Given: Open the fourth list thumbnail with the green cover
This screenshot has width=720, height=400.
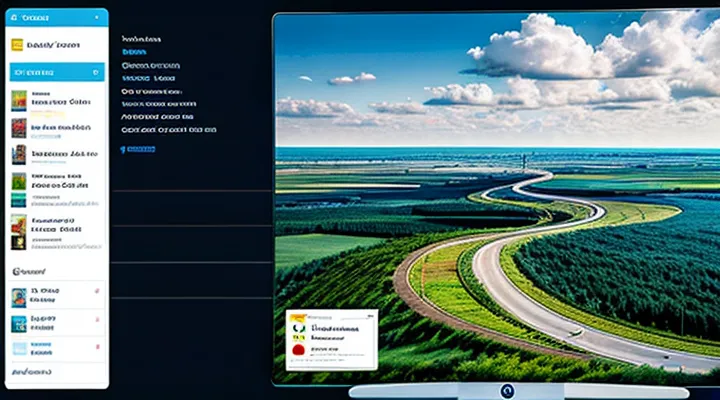Looking at the screenshot, I should (19, 182).
